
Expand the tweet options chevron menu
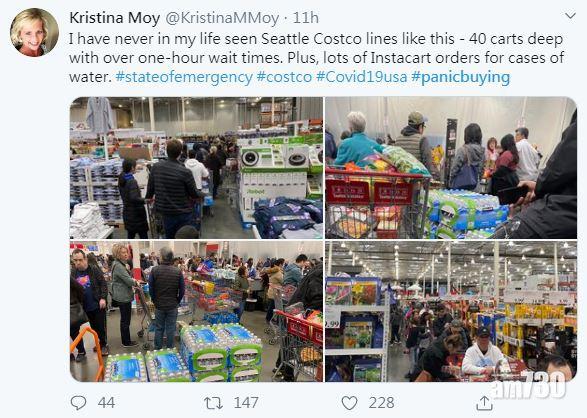[570, 16]
